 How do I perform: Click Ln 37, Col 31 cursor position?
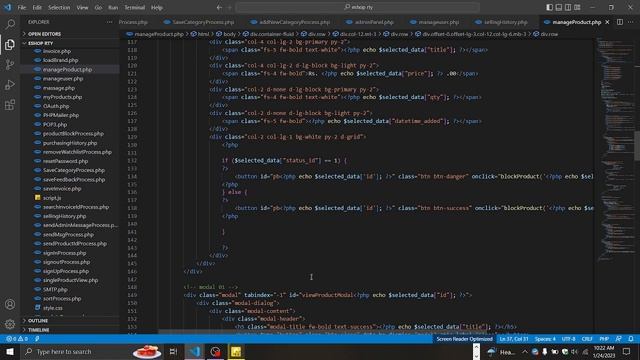click(x=514, y=339)
